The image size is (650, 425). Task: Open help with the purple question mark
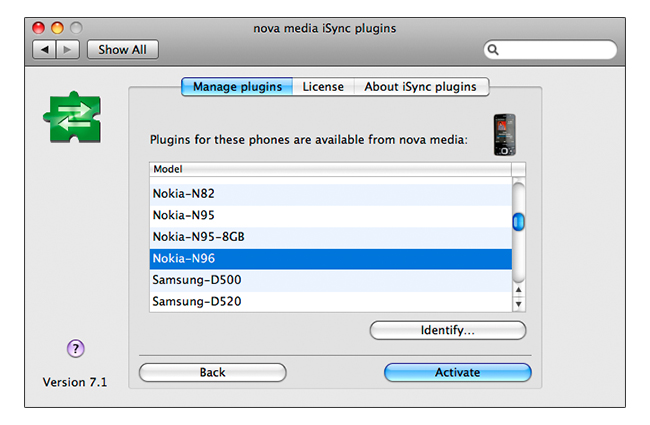pyautogui.click(x=75, y=349)
